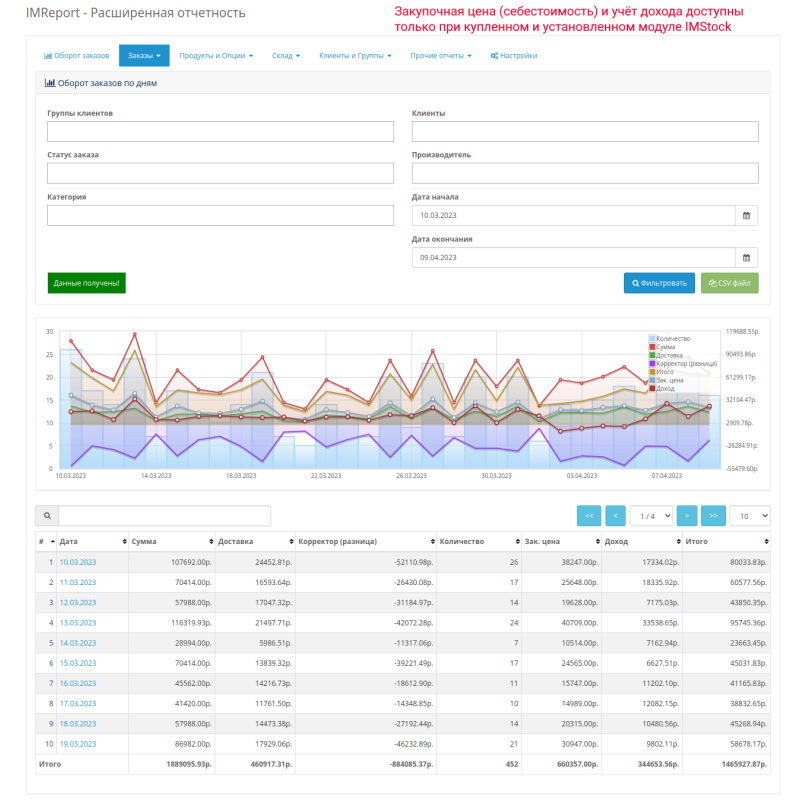800x800 pixels.
Task: Open the Заказы dropdown menu
Action: pyautogui.click(x=143, y=55)
